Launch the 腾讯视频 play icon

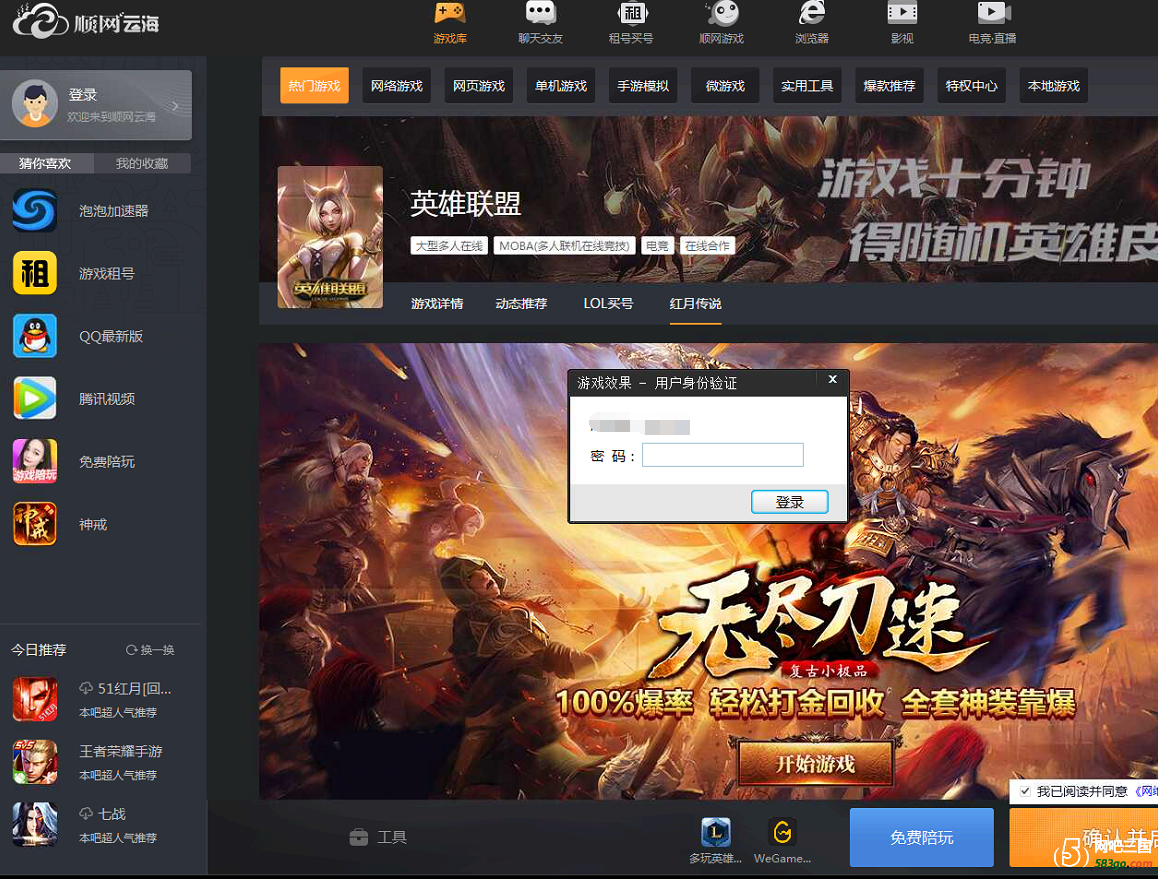click(35, 399)
